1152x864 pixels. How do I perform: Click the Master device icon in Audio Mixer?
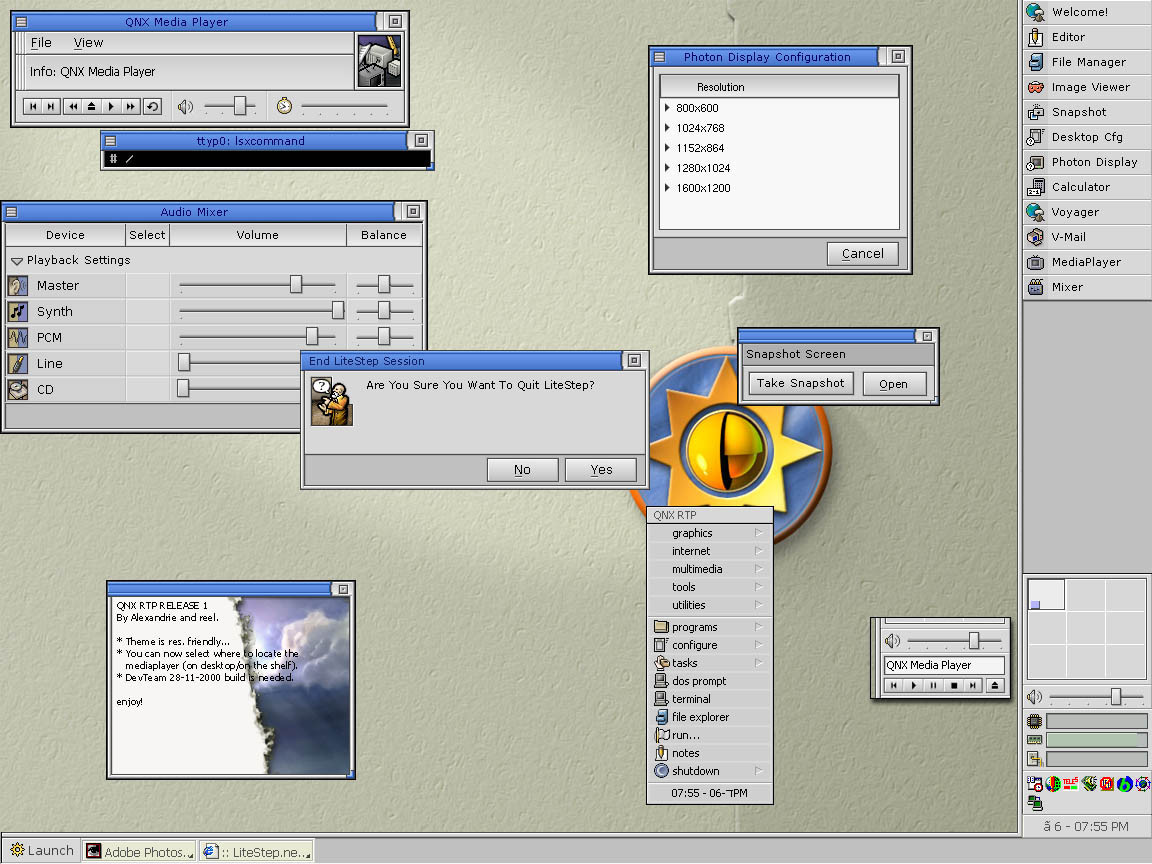tap(18, 285)
